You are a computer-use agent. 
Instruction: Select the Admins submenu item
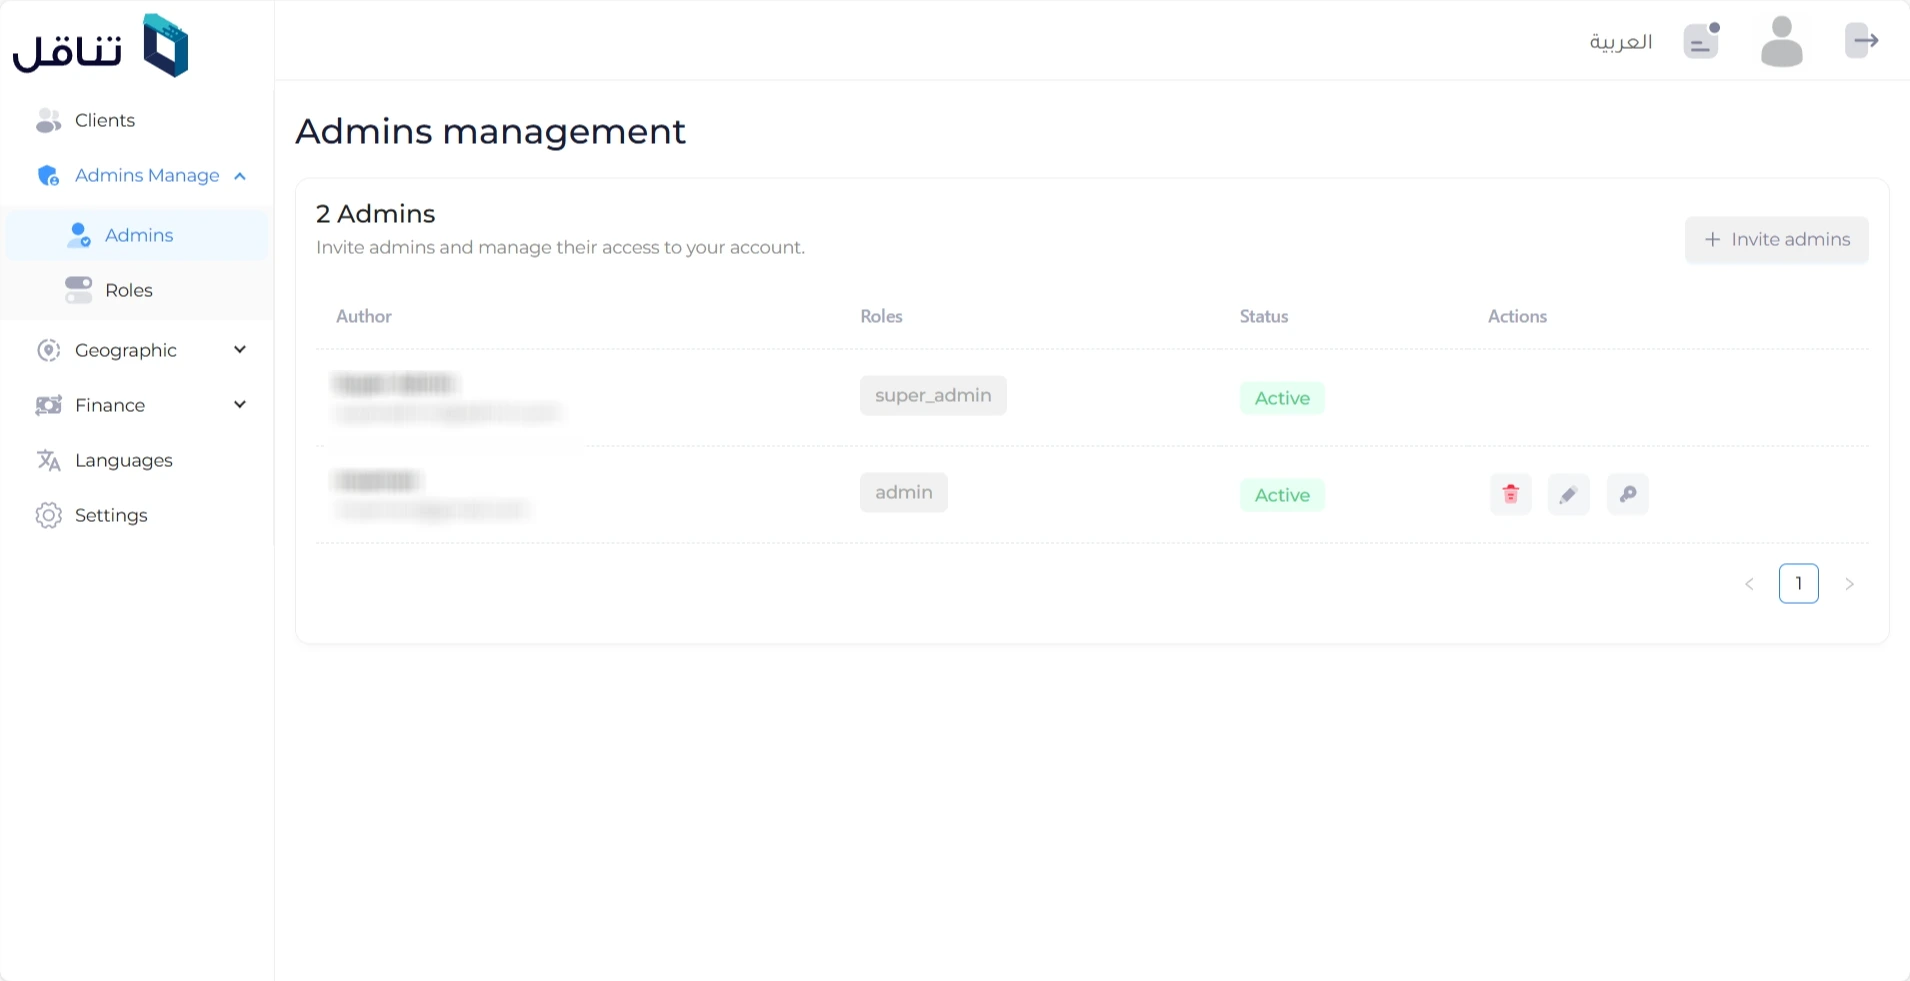(138, 235)
